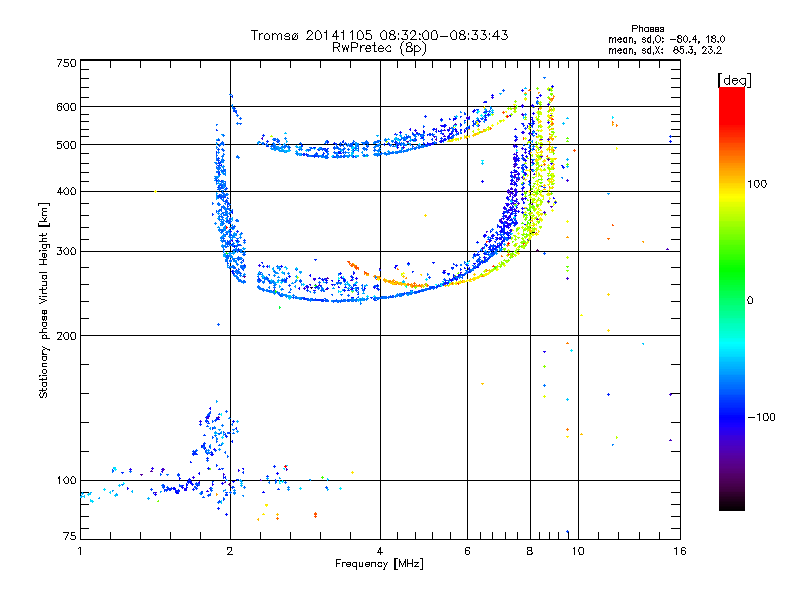Screen dimensions: 800x600
Task: Click y-axis tick label '750'
Action: [x=67, y=63]
